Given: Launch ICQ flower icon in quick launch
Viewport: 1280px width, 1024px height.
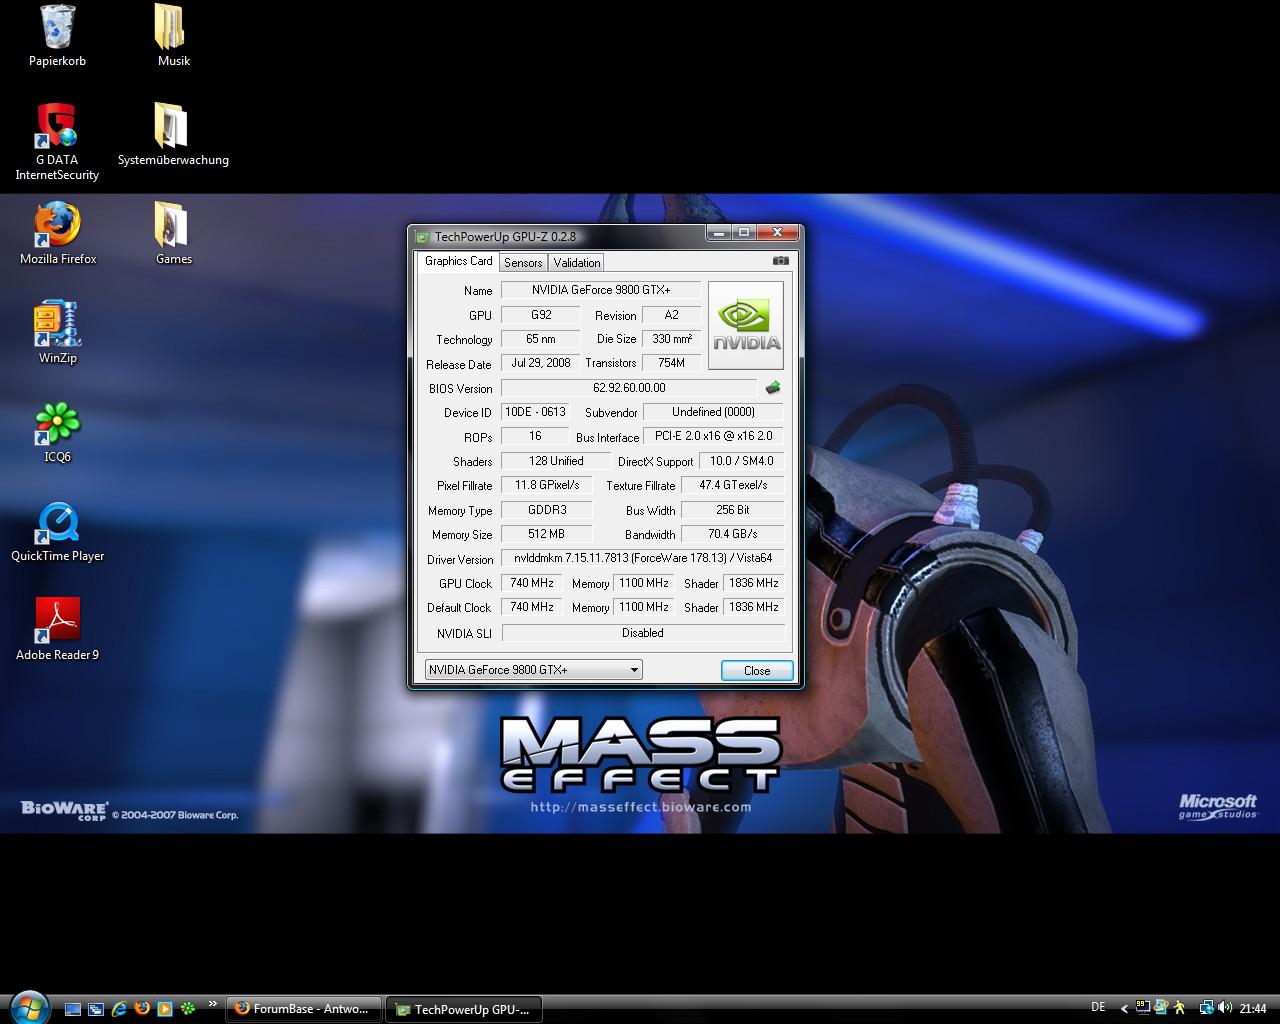Looking at the screenshot, I should coord(188,1009).
